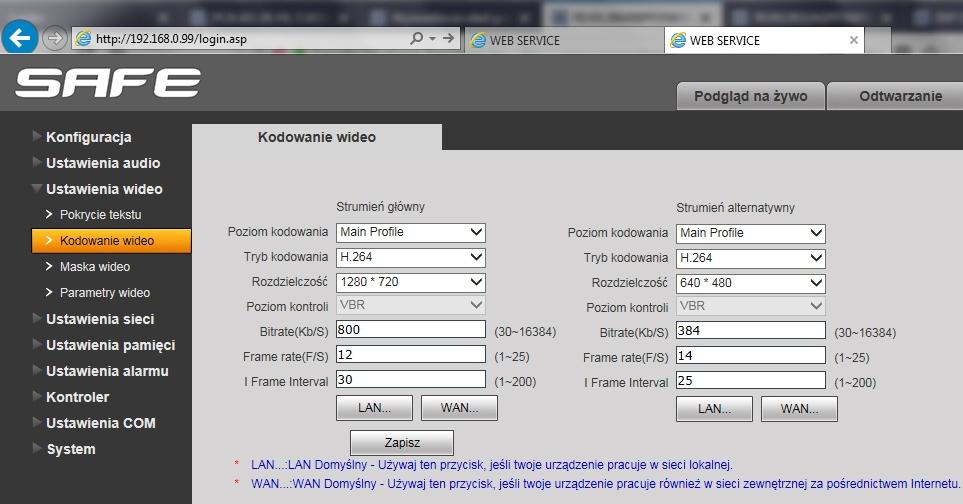Open the Podgląd na żywo tab
The width and height of the screenshot is (963, 504).
[x=751, y=96]
